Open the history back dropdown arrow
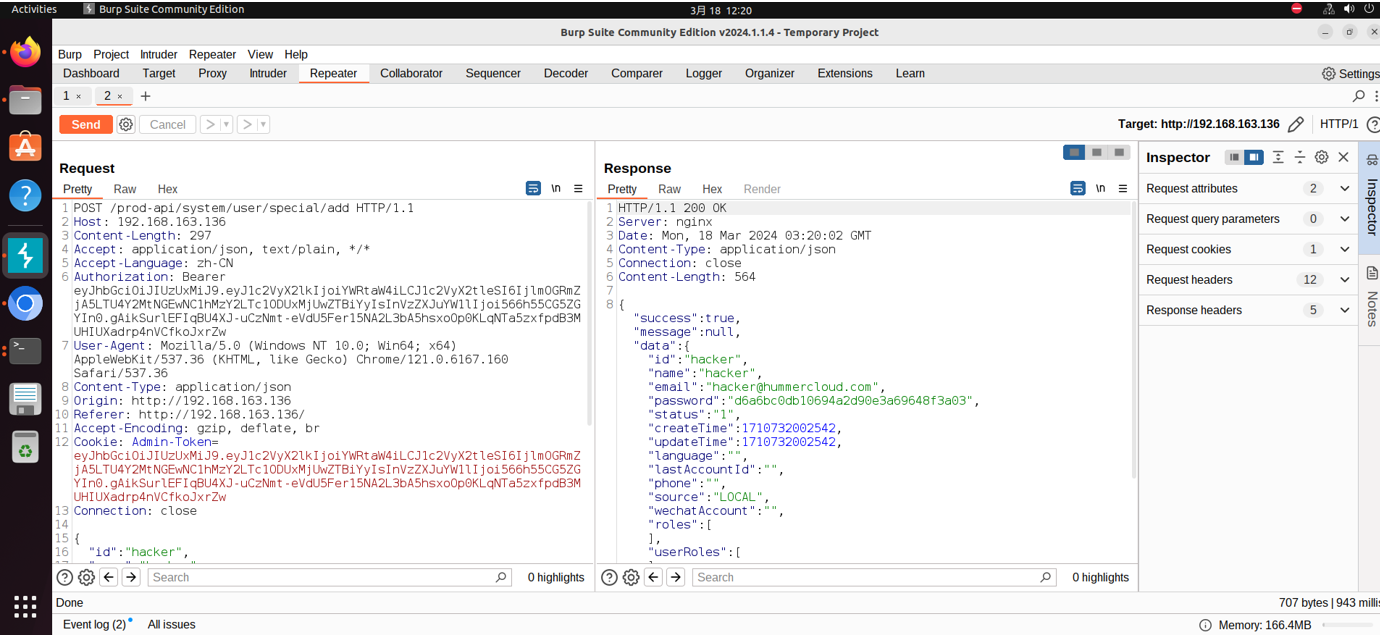The height and width of the screenshot is (635, 1380). 226,124
